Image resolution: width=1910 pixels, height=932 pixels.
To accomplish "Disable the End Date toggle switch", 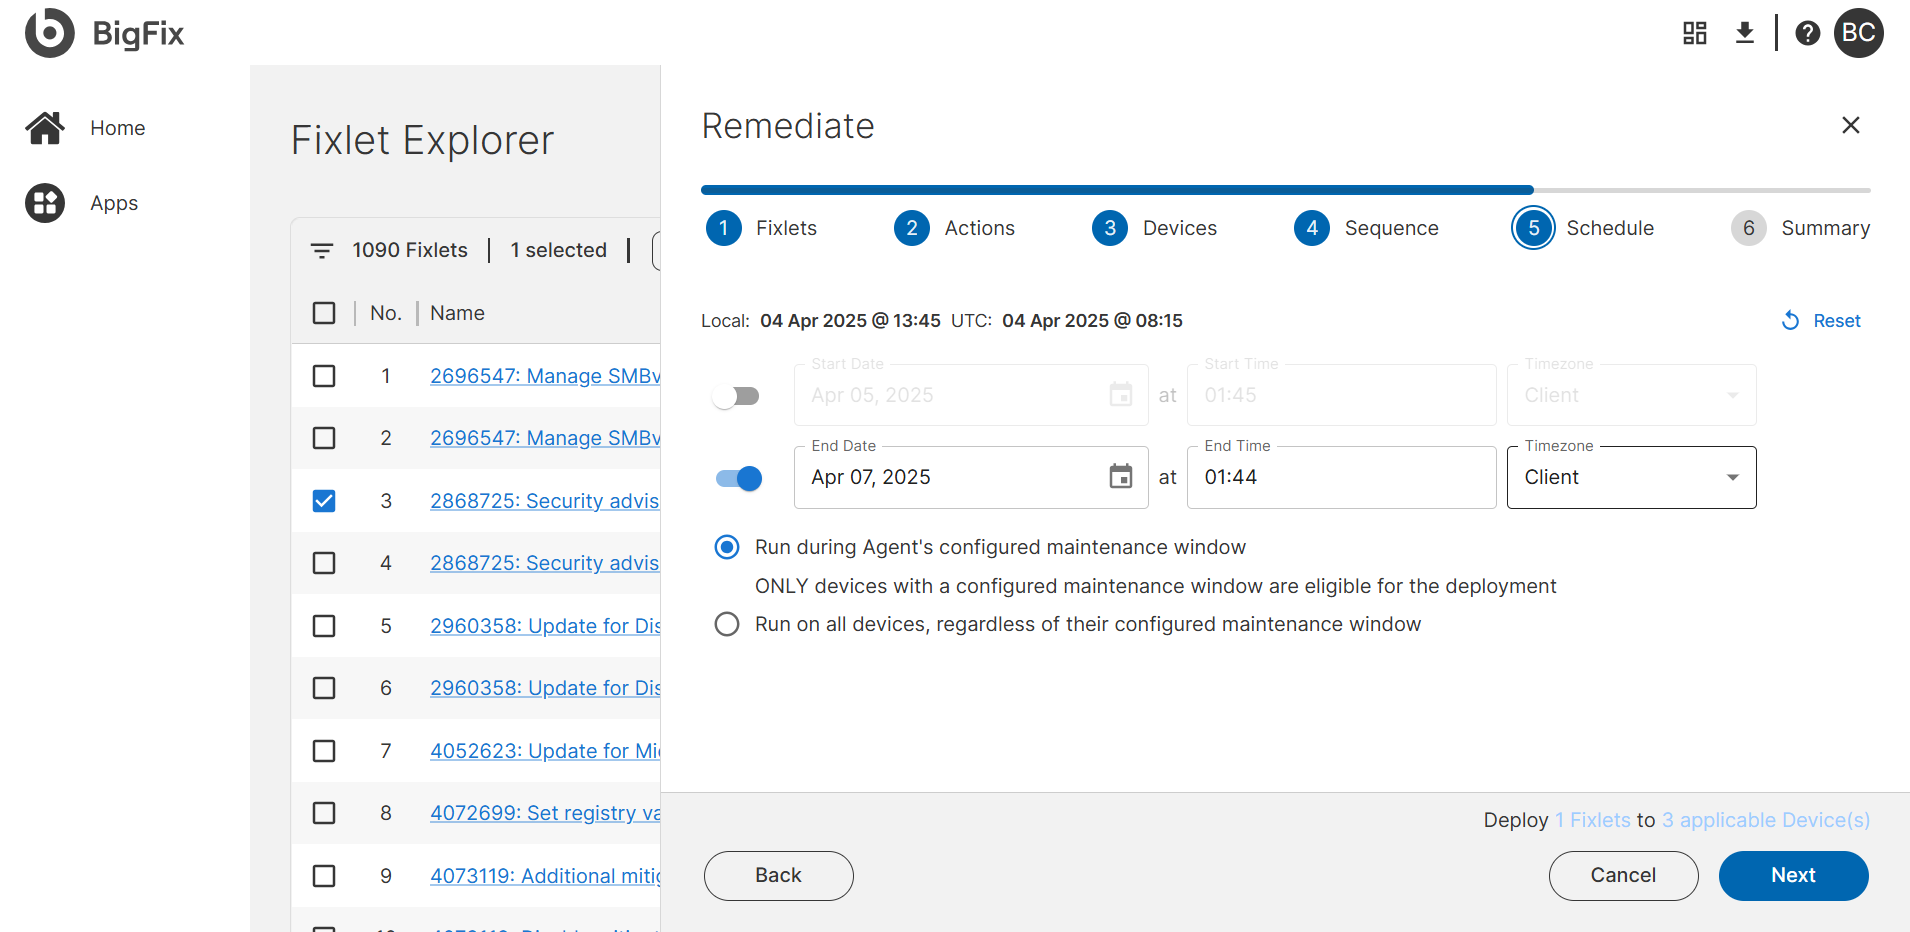I will (739, 478).
